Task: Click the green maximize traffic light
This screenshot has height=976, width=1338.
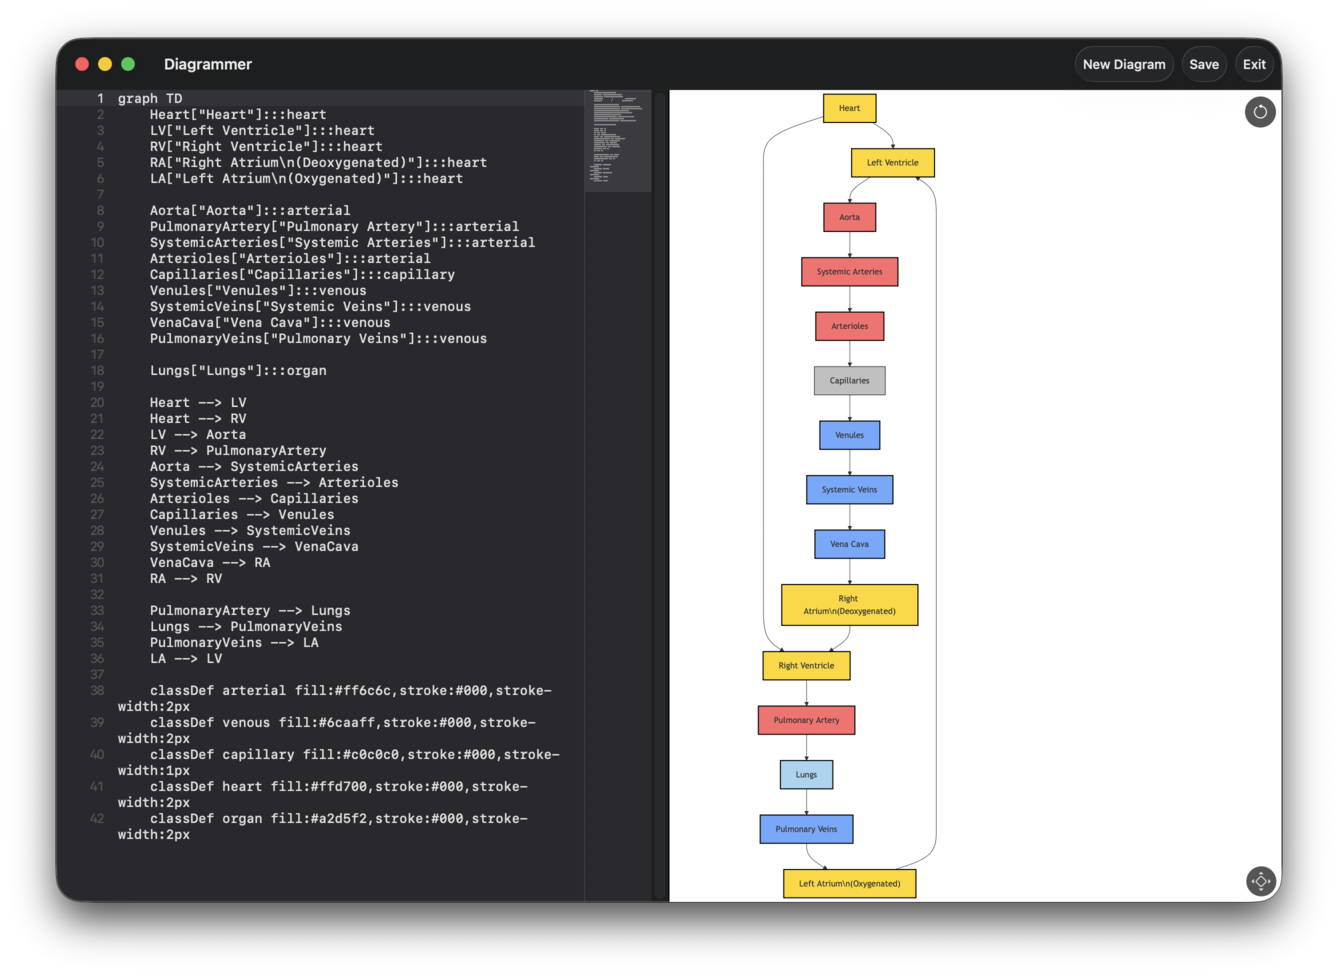Action: [127, 63]
